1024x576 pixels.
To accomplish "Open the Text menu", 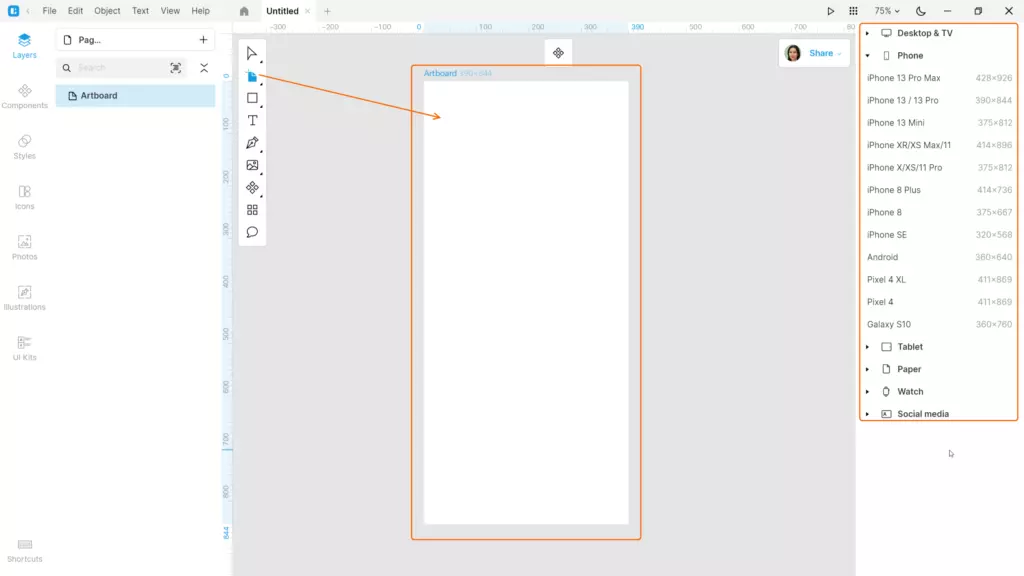I will click(140, 11).
